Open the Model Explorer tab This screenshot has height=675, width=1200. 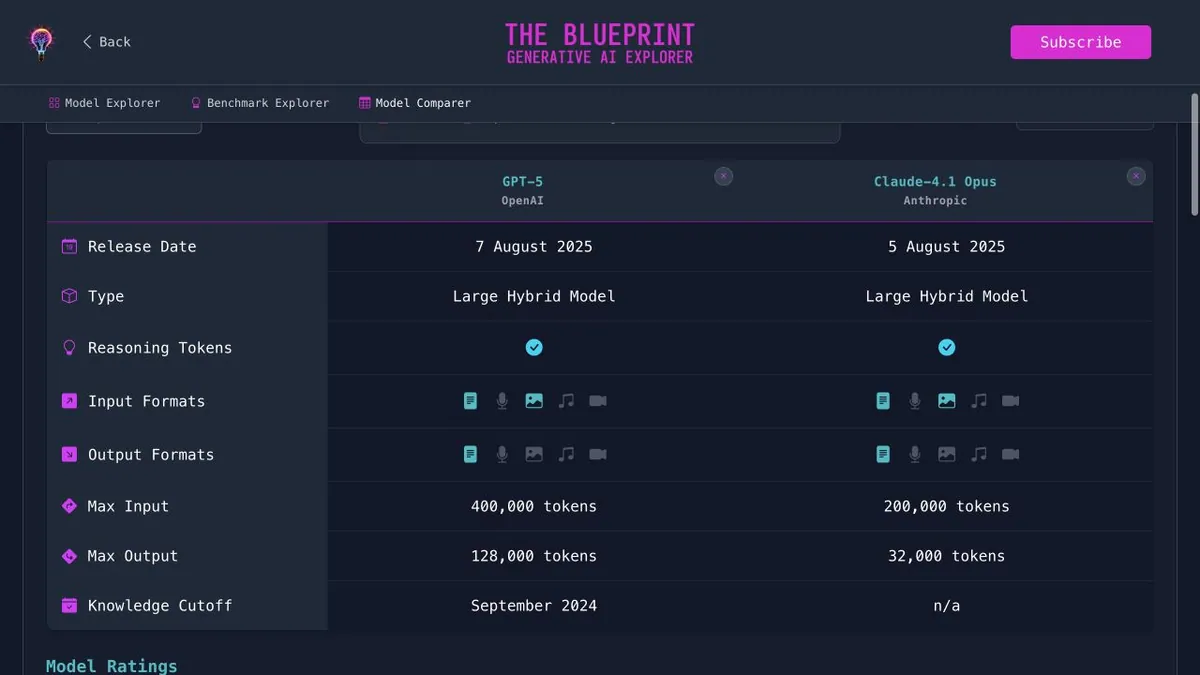tap(104, 103)
